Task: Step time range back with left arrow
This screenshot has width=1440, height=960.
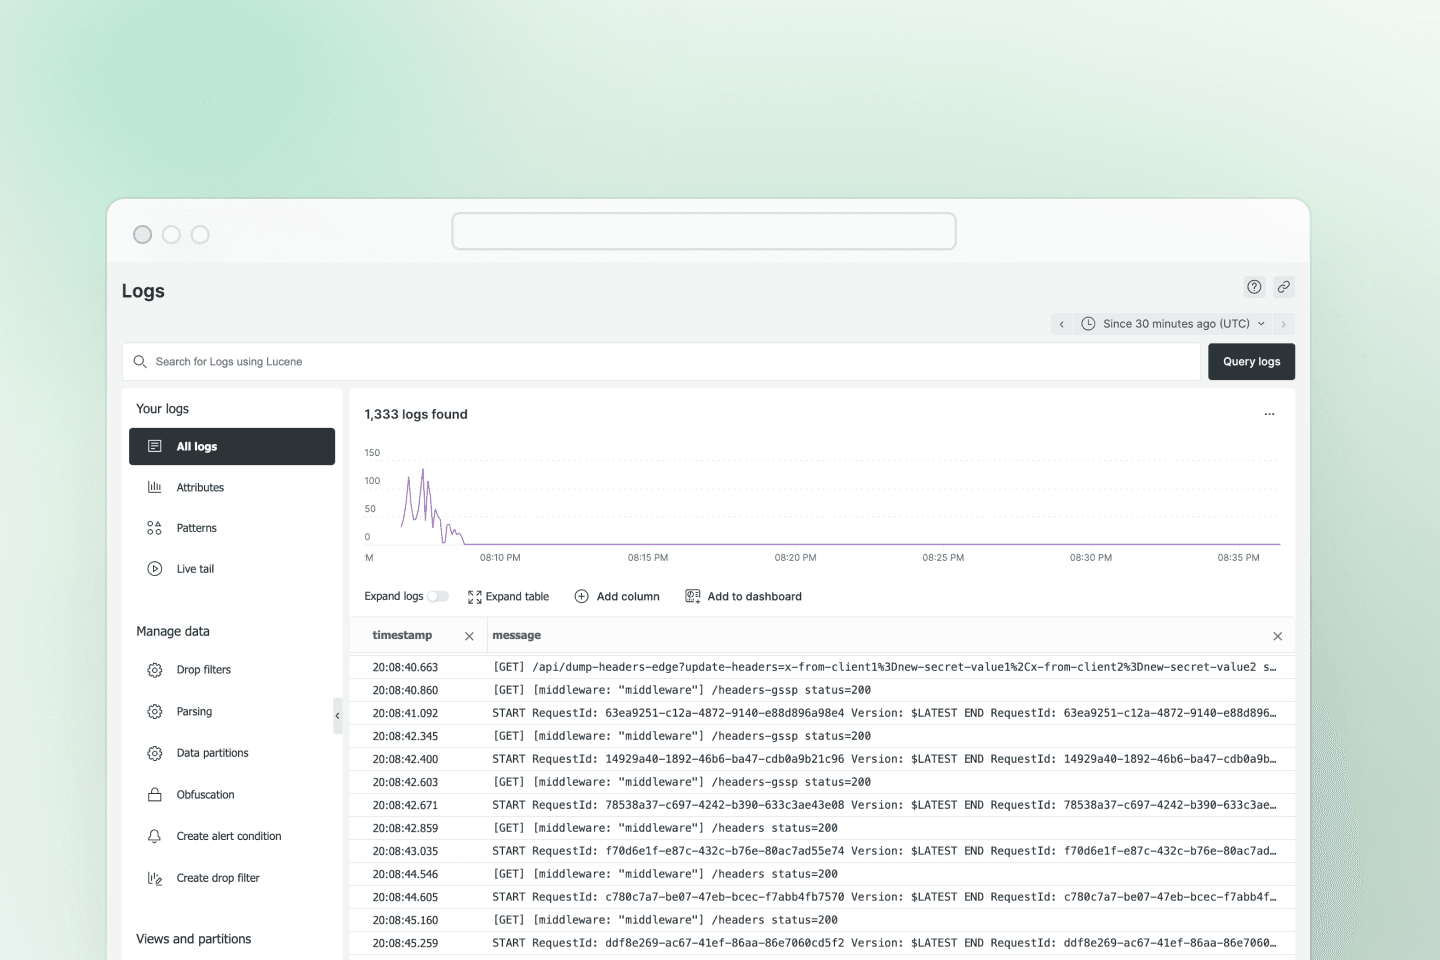Action: (x=1062, y=324)
